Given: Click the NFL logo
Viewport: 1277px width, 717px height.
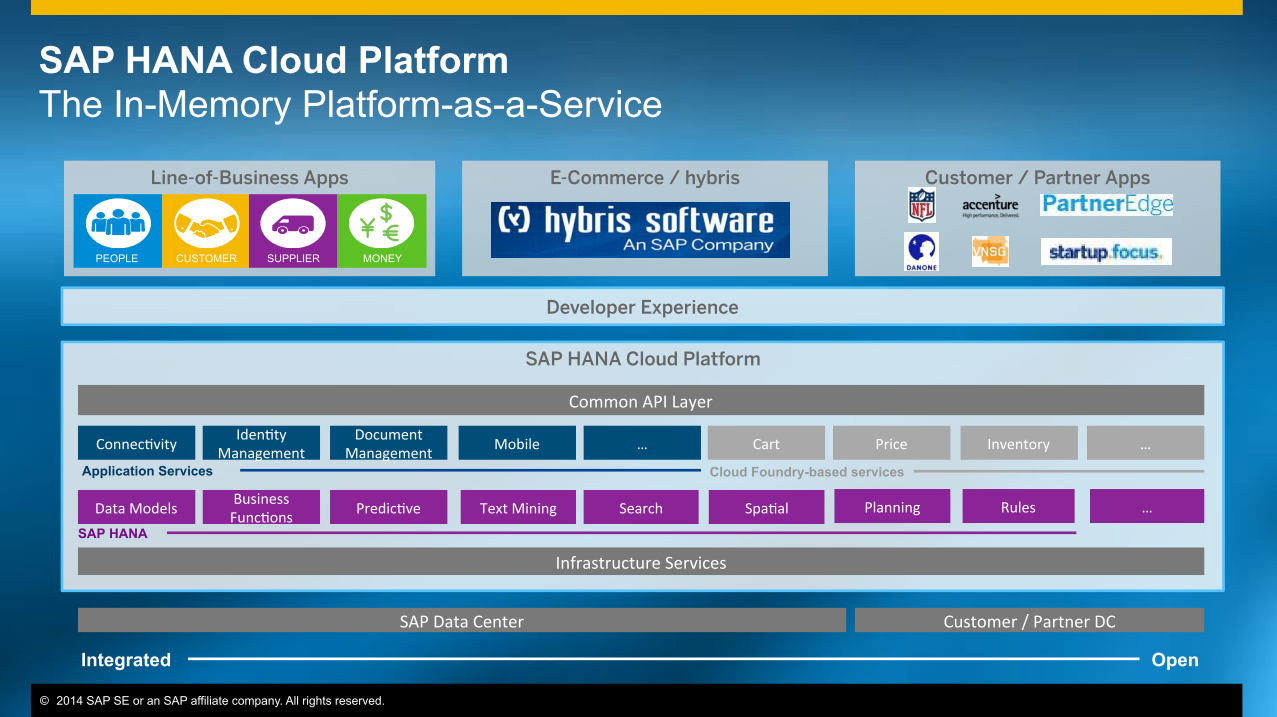Looking at the screenshot, I should pos(921,204).
